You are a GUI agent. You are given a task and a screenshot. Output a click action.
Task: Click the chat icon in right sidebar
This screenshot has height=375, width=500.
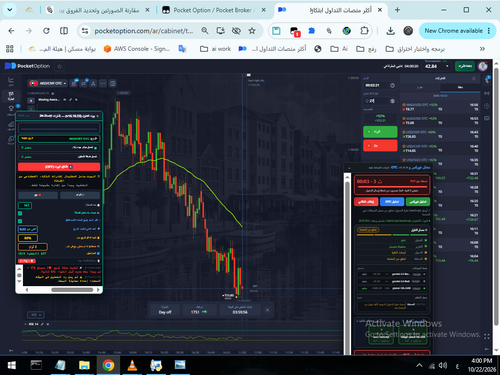[487, 118]
